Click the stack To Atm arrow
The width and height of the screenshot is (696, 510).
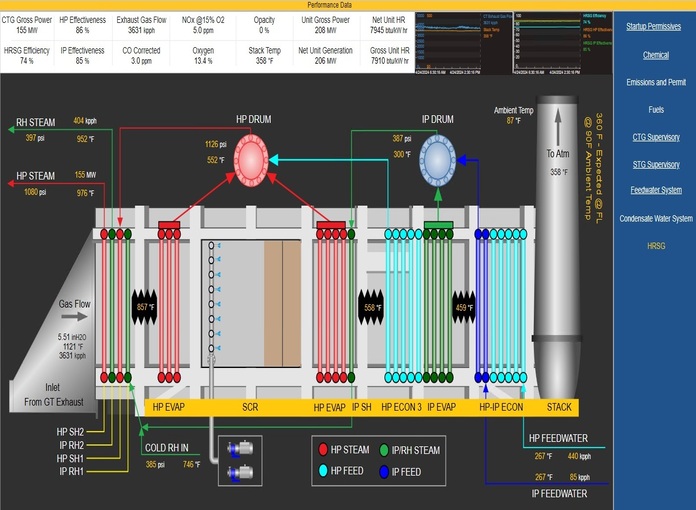tap(558, 128)
